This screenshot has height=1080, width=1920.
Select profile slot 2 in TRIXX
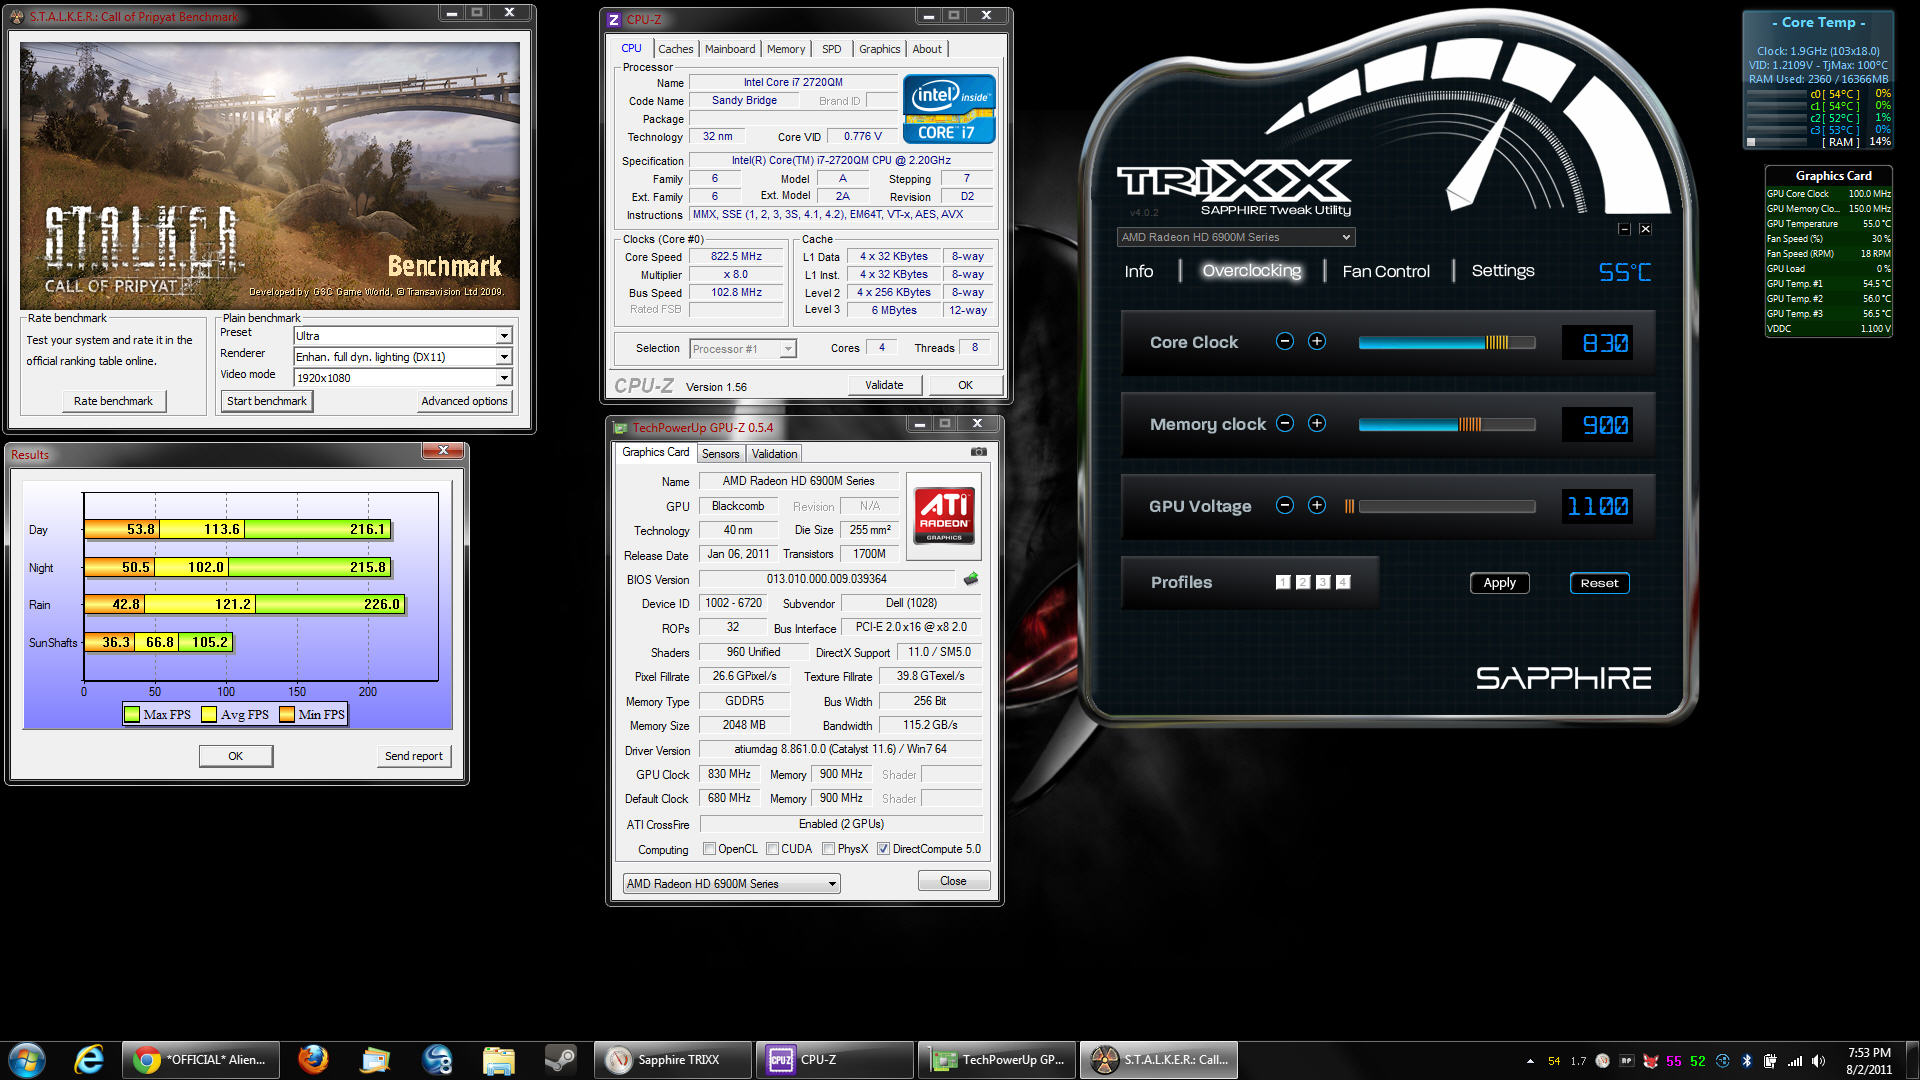[x=1303, y=582]
